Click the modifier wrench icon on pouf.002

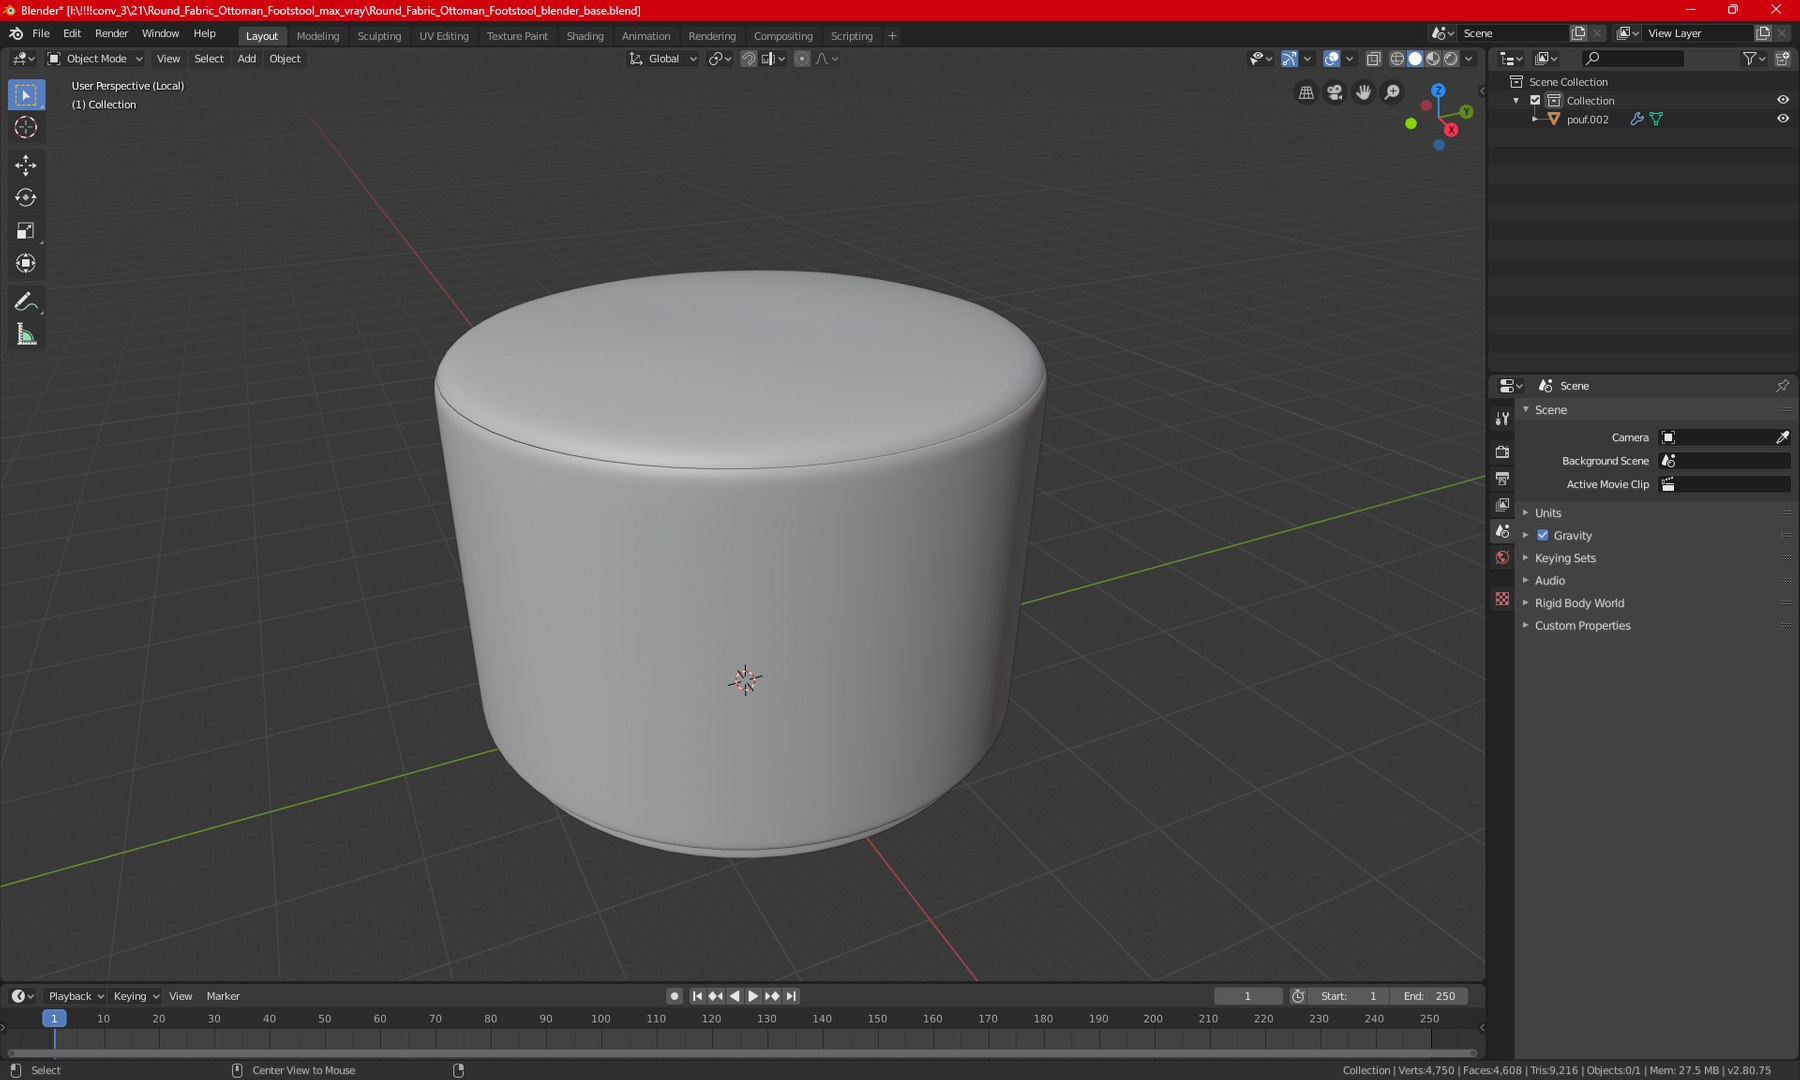(1637, 119)
